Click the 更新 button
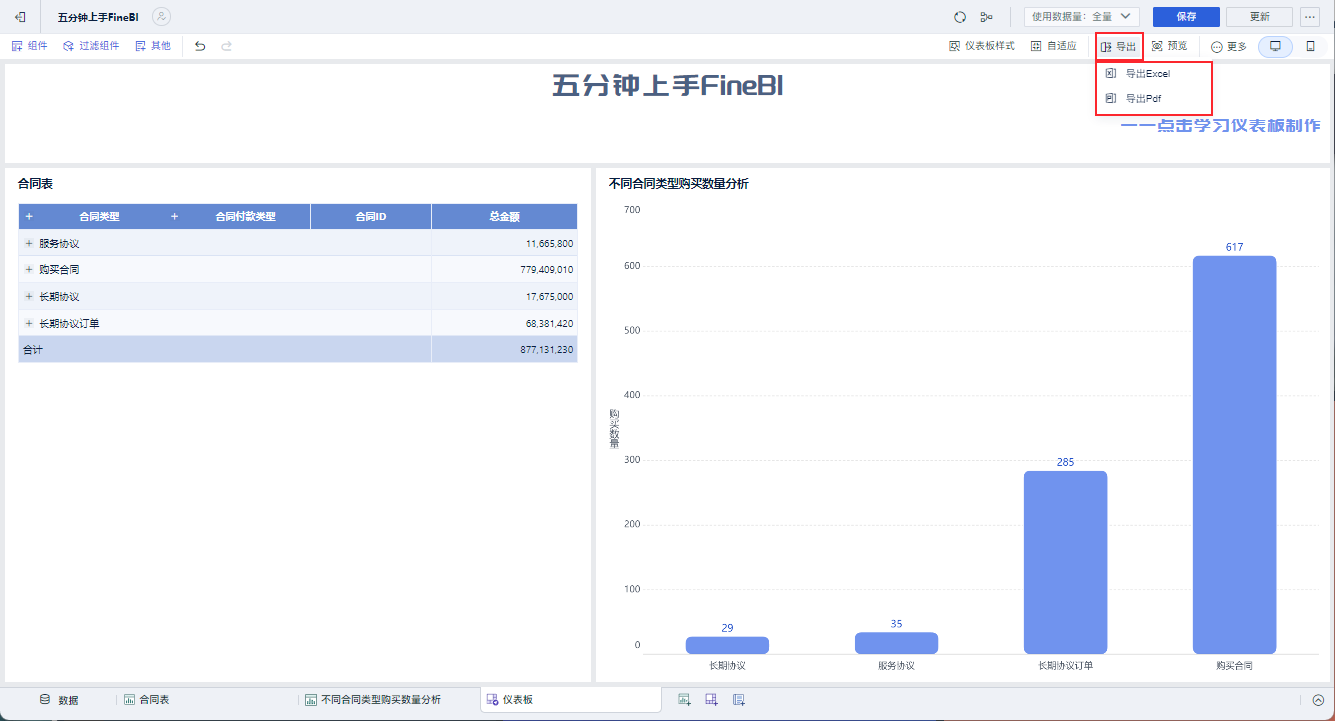 click(x=1259, y=17)
